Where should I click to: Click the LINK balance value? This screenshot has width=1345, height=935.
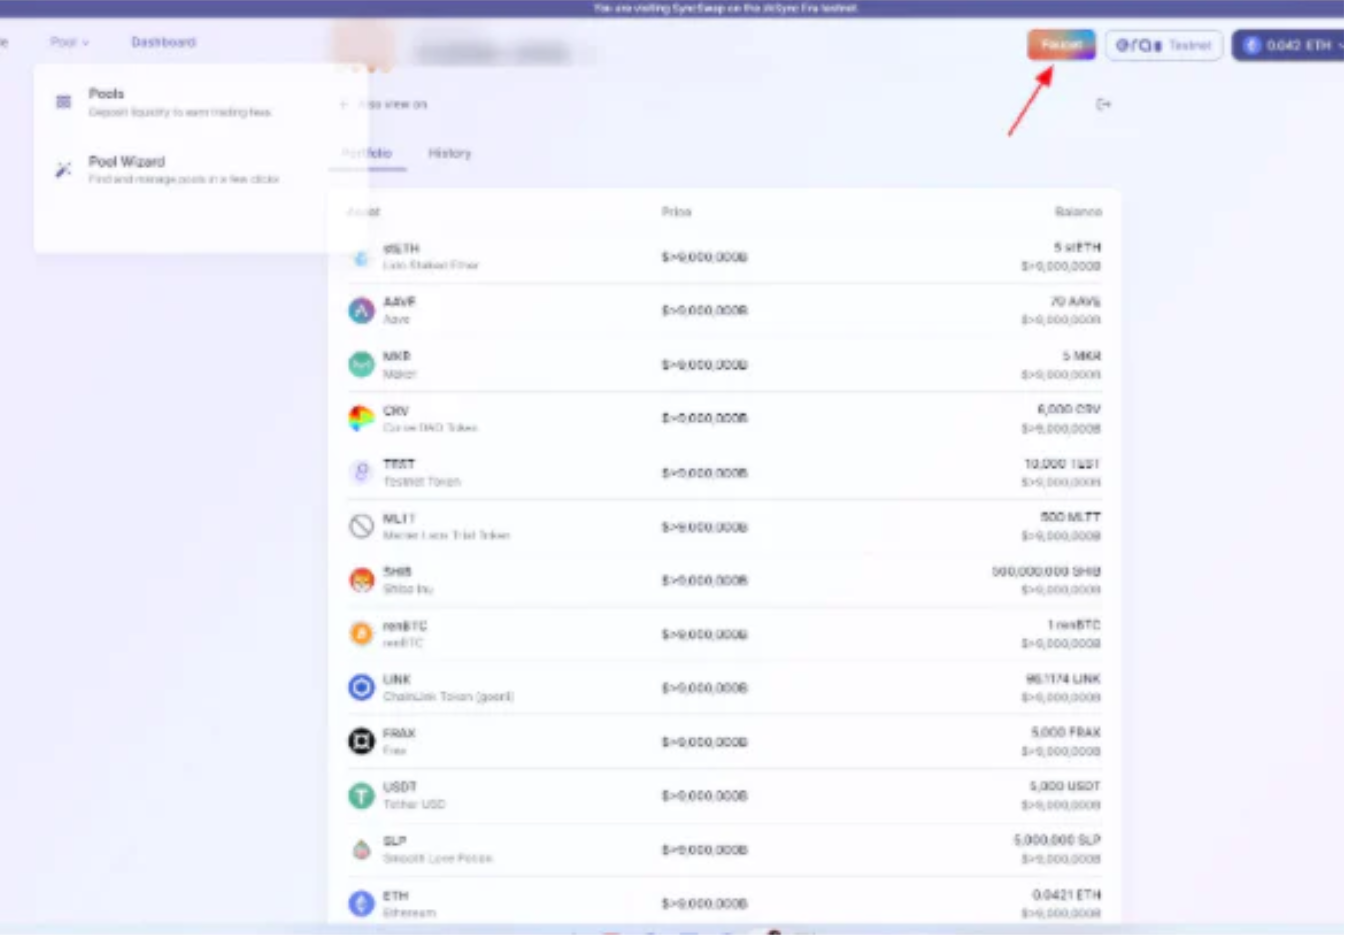(x=1063, y=679)
